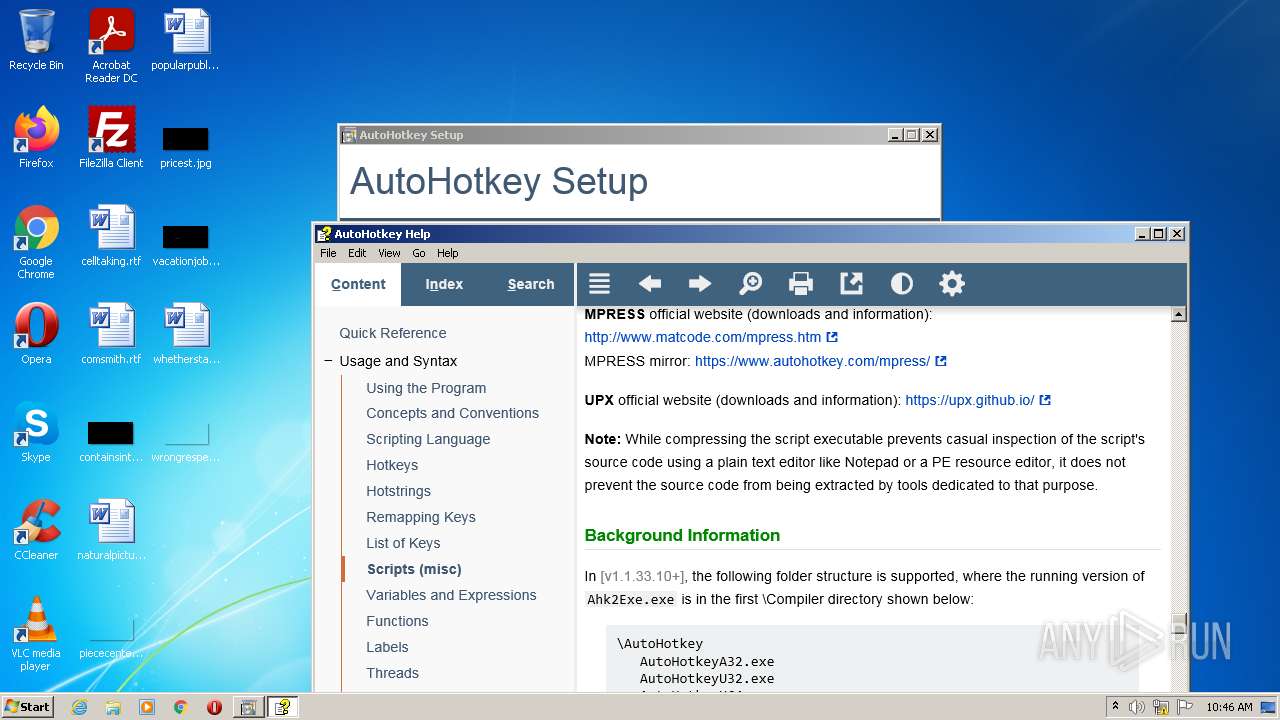1280x720 pixels.
Task: Select the FileZilla Client desktop shortcut
Action: coord(111,138)
